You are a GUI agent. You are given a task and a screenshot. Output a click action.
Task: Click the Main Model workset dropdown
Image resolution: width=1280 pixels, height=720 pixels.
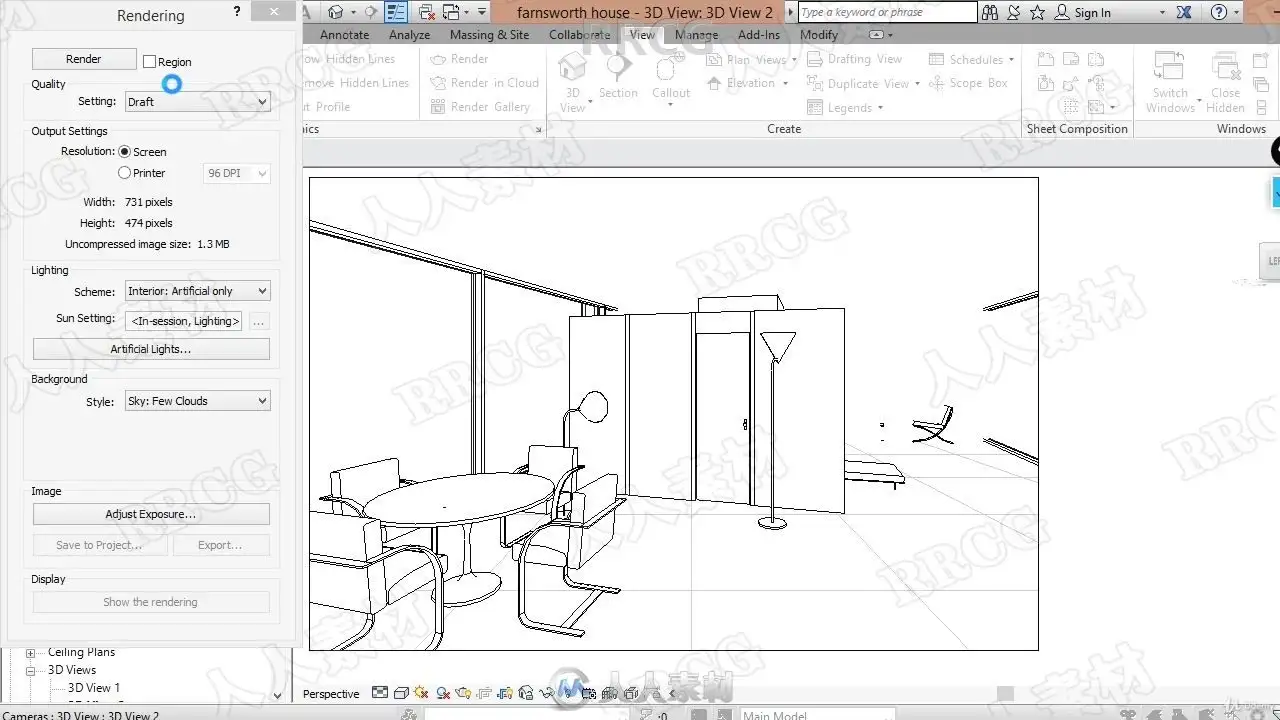point(816,715)
